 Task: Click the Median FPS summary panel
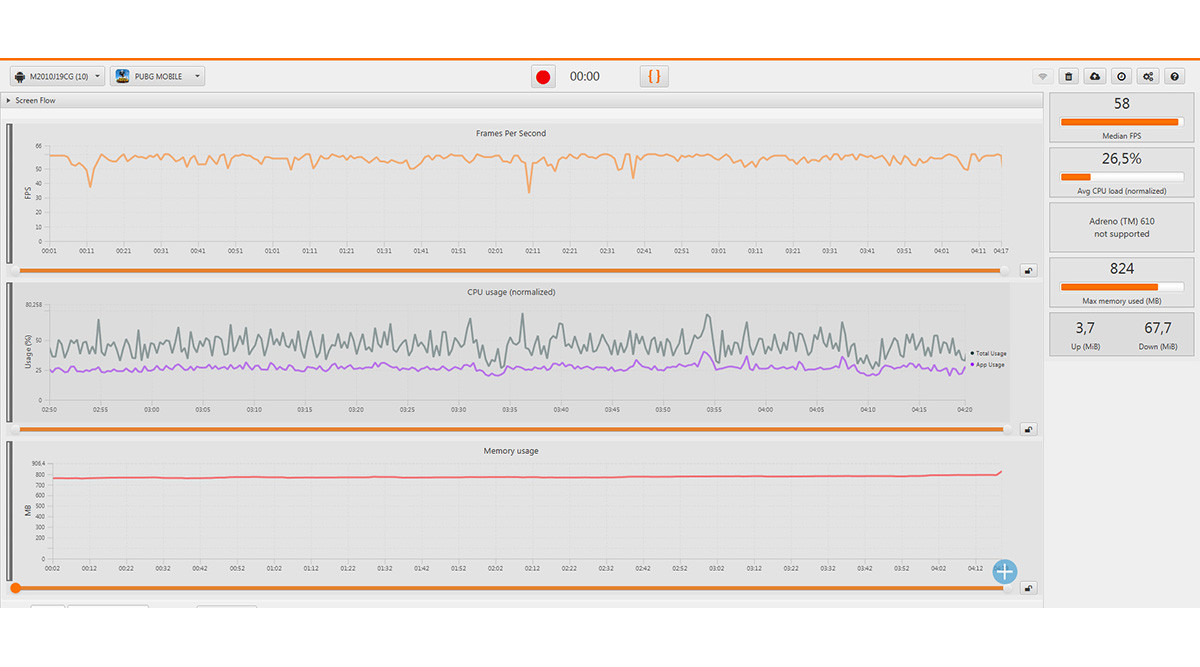point(1121,118)
